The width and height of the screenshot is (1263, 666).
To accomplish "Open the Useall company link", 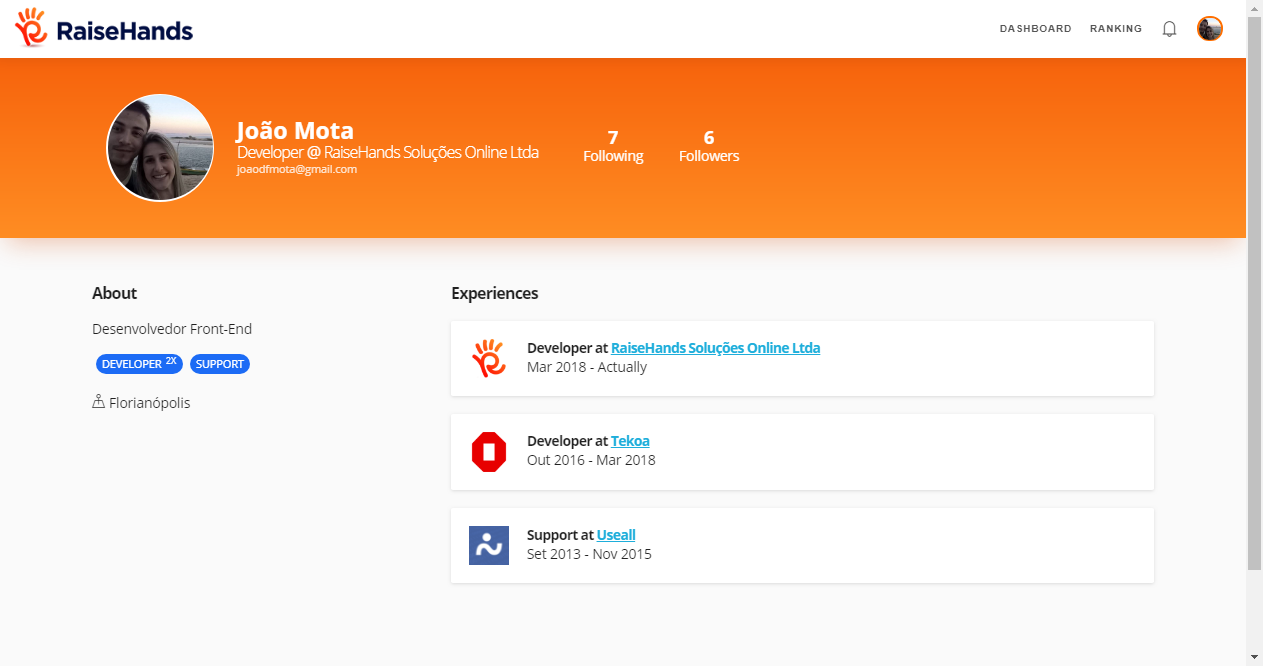I will coord(616,535).
